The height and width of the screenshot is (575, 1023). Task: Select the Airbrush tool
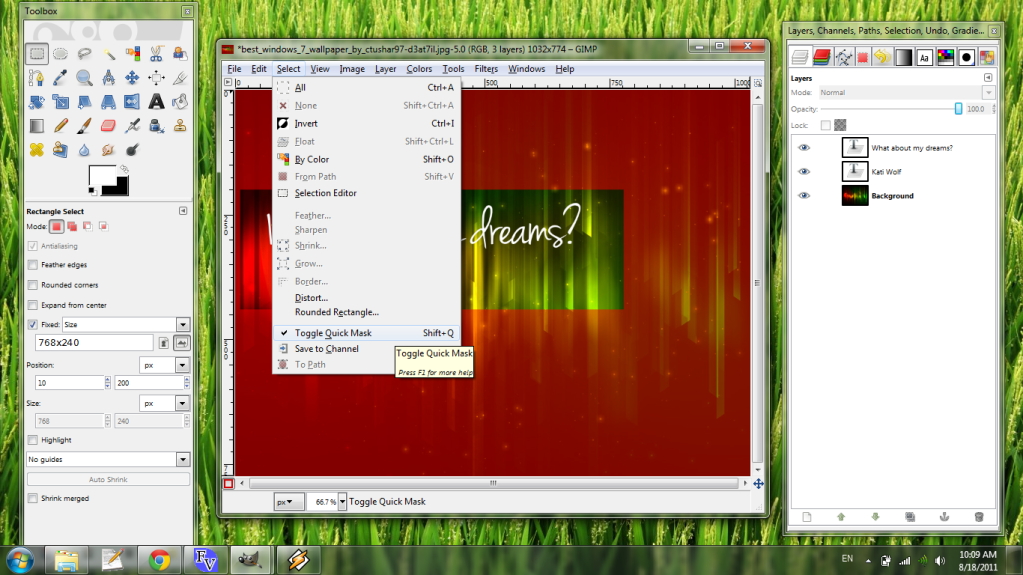click(132, 125)
